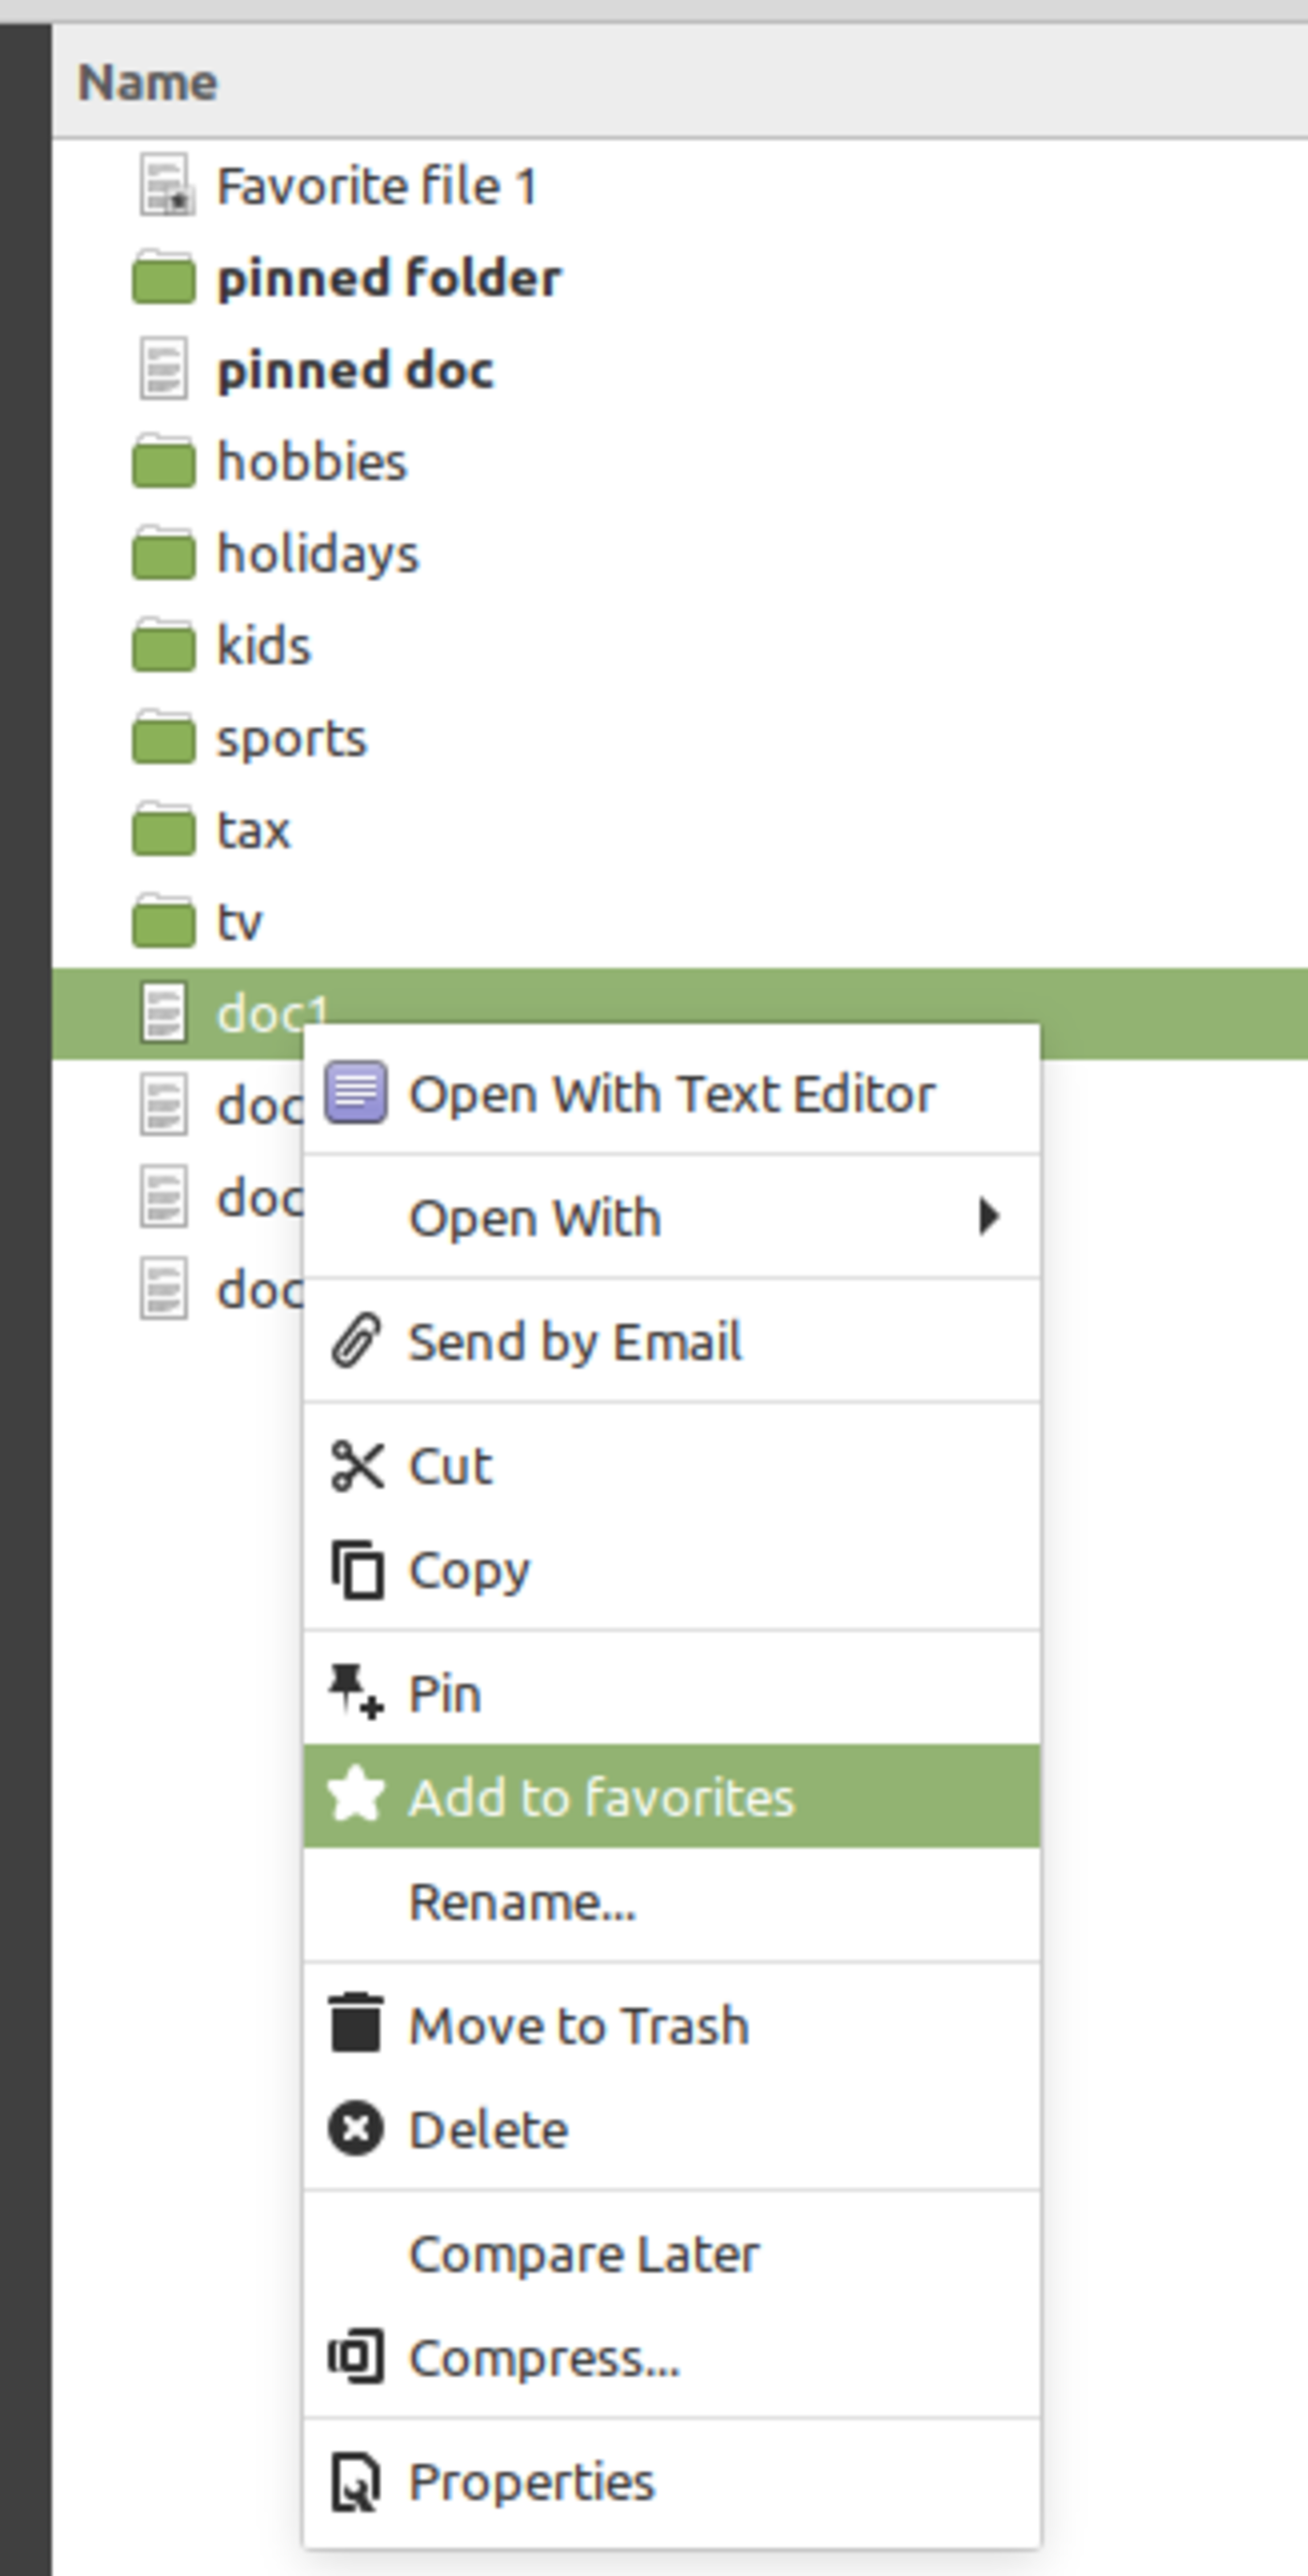Screen dimensions: 1308x2576
Task: Select the pinned doc file
Action: click(x=355, y=369)
